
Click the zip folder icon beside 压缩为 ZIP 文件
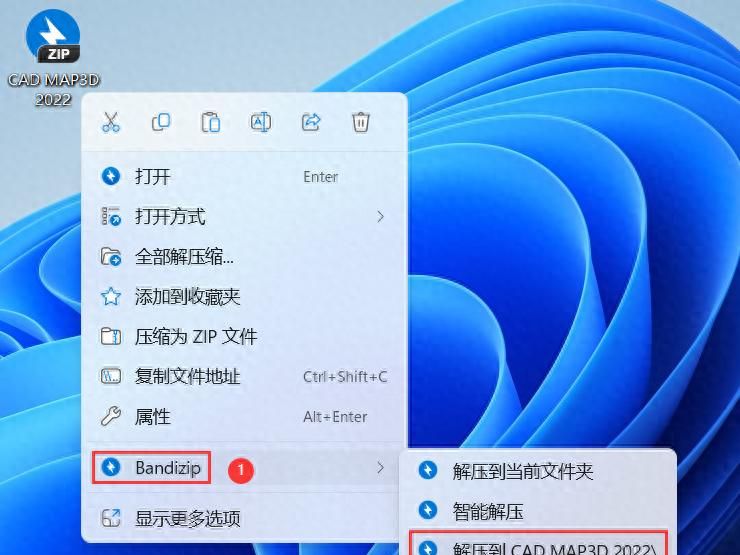click(x=111, y=336)
